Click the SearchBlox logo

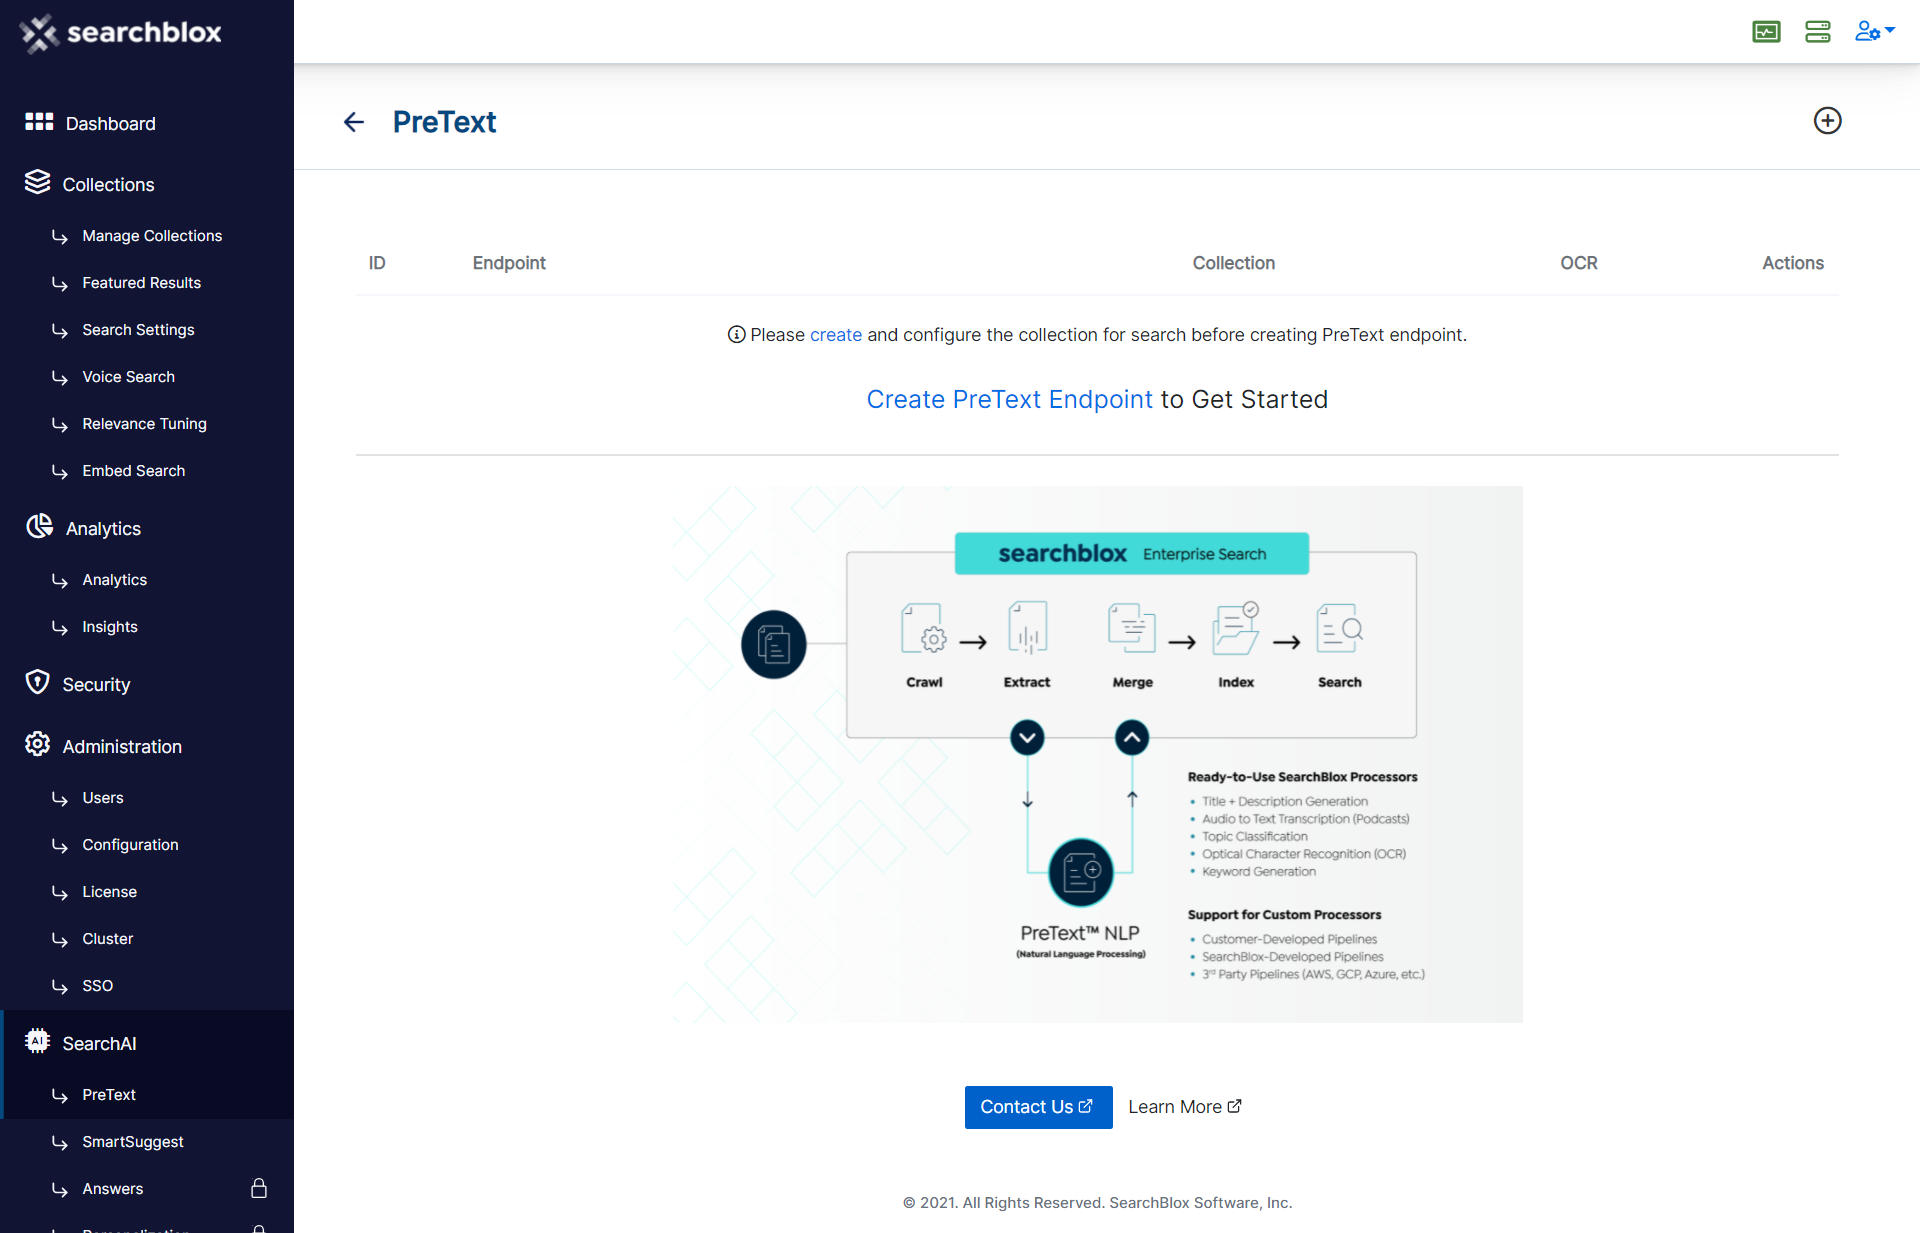point(121,33)
